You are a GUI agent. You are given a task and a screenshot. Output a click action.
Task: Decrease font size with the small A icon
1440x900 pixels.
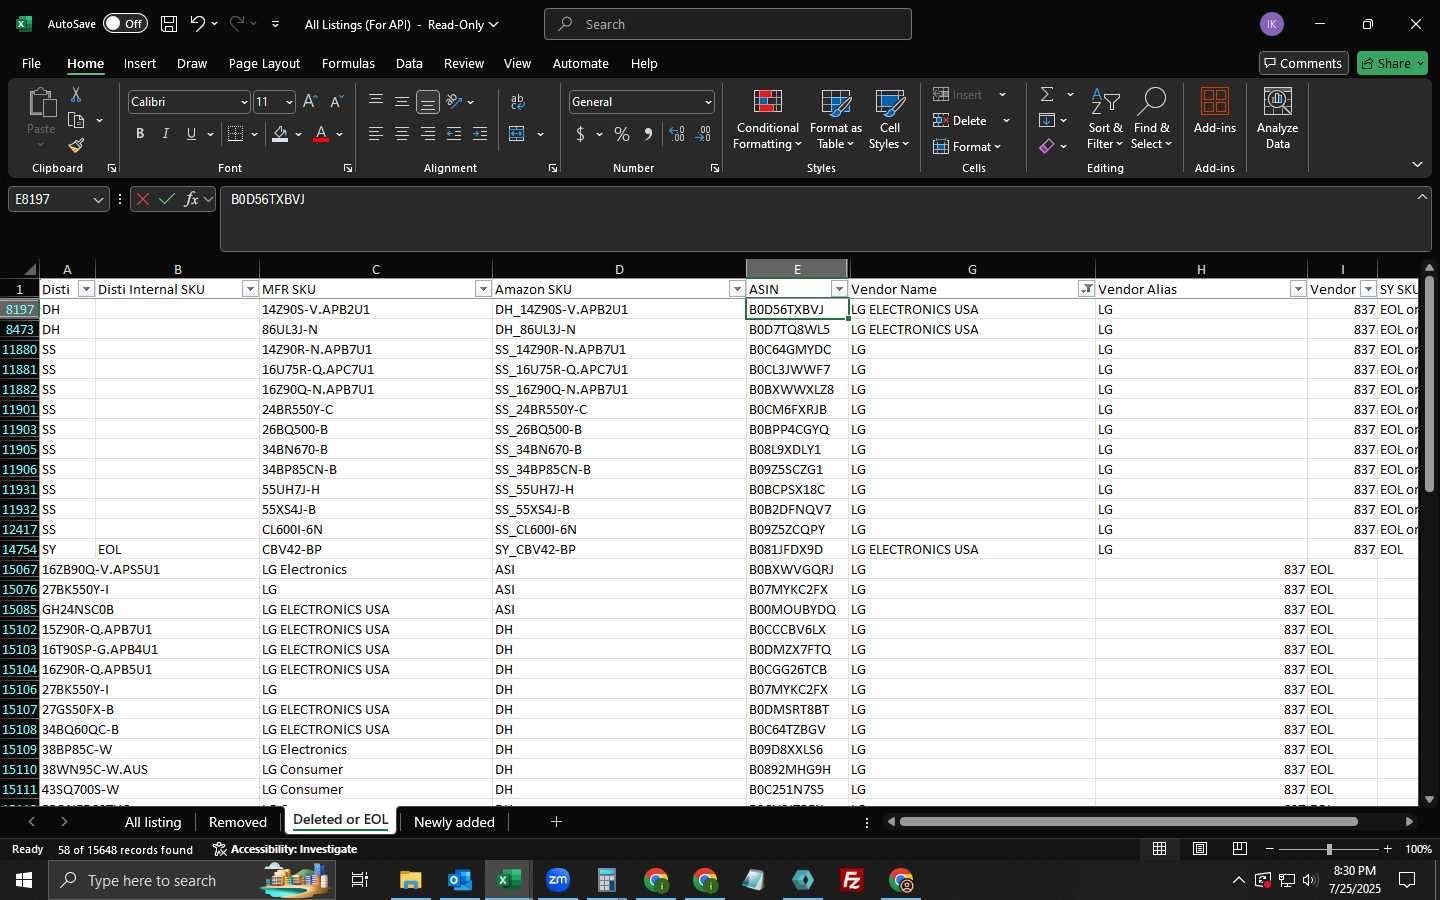coord(336,102)
